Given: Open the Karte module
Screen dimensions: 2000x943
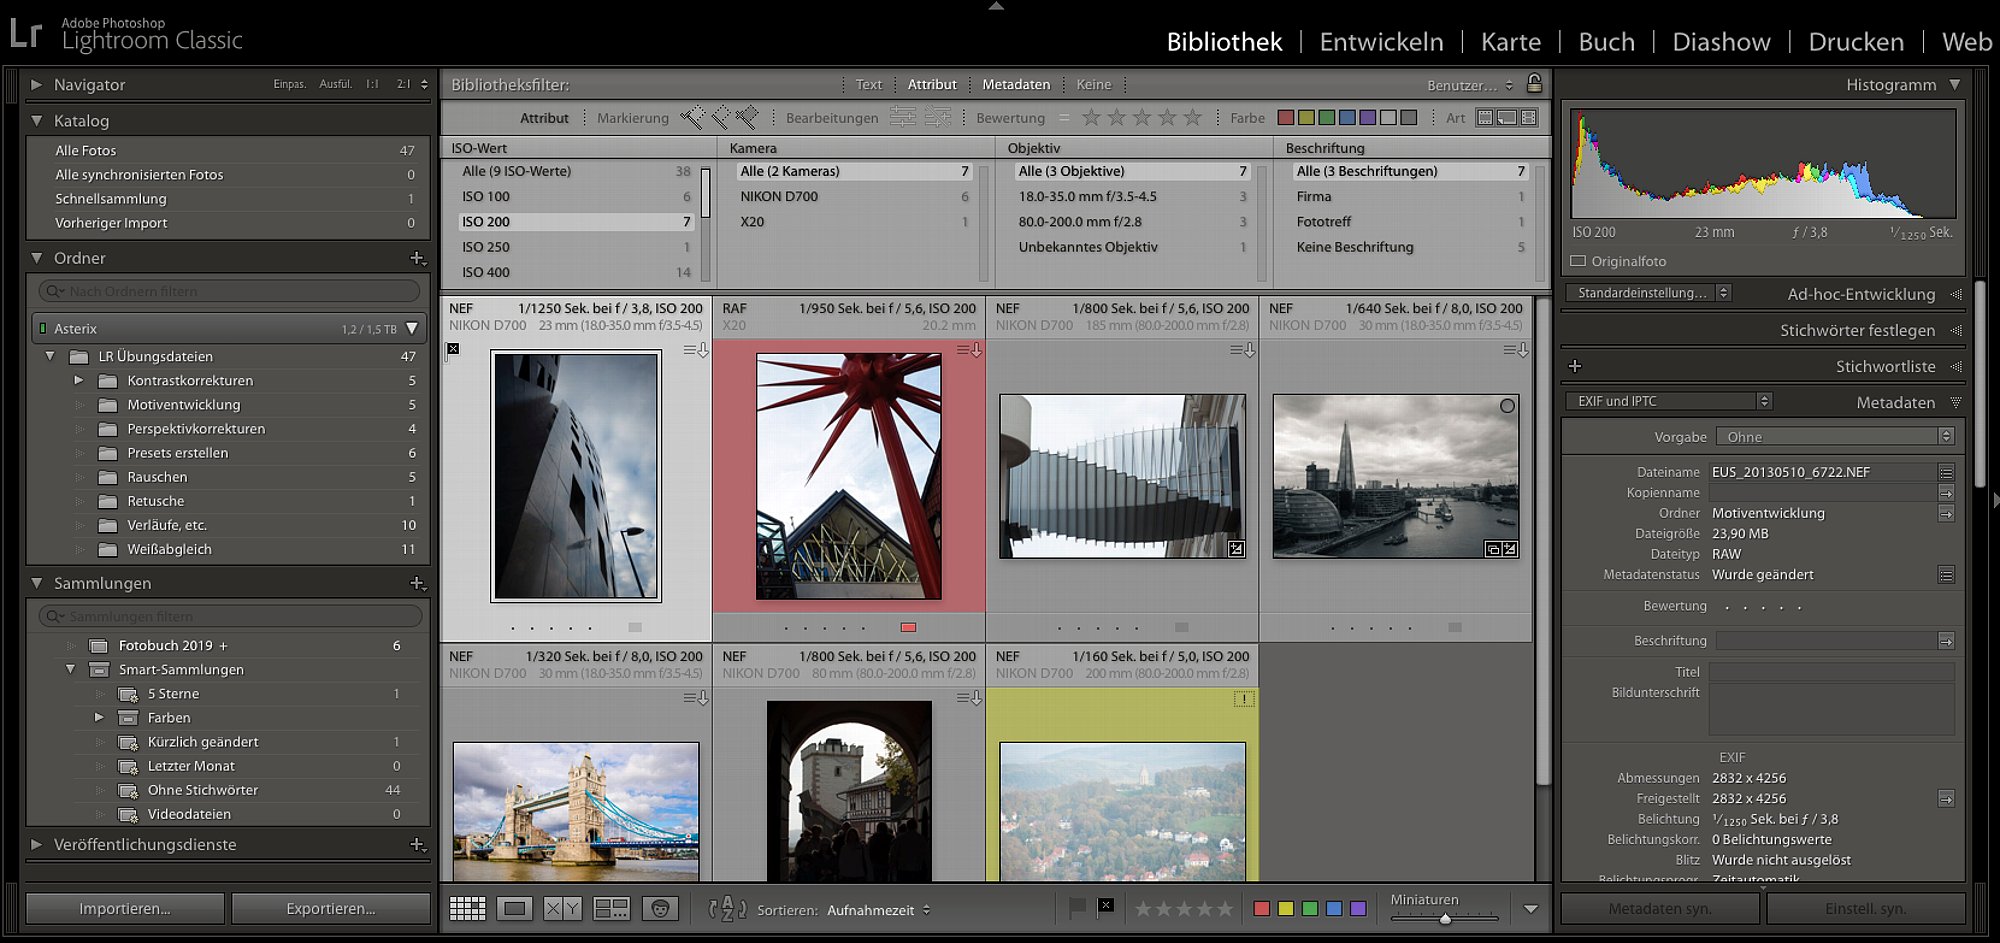Looking at the screenshot, I should tap(1511, 42).
